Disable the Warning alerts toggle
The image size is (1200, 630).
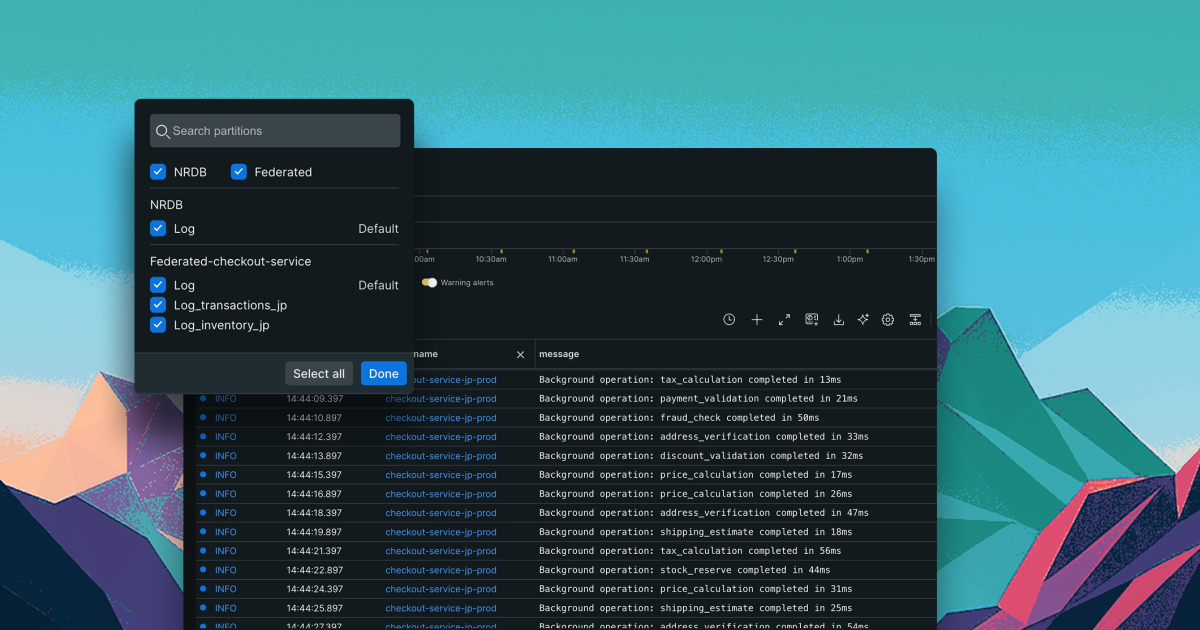[429, 283]
